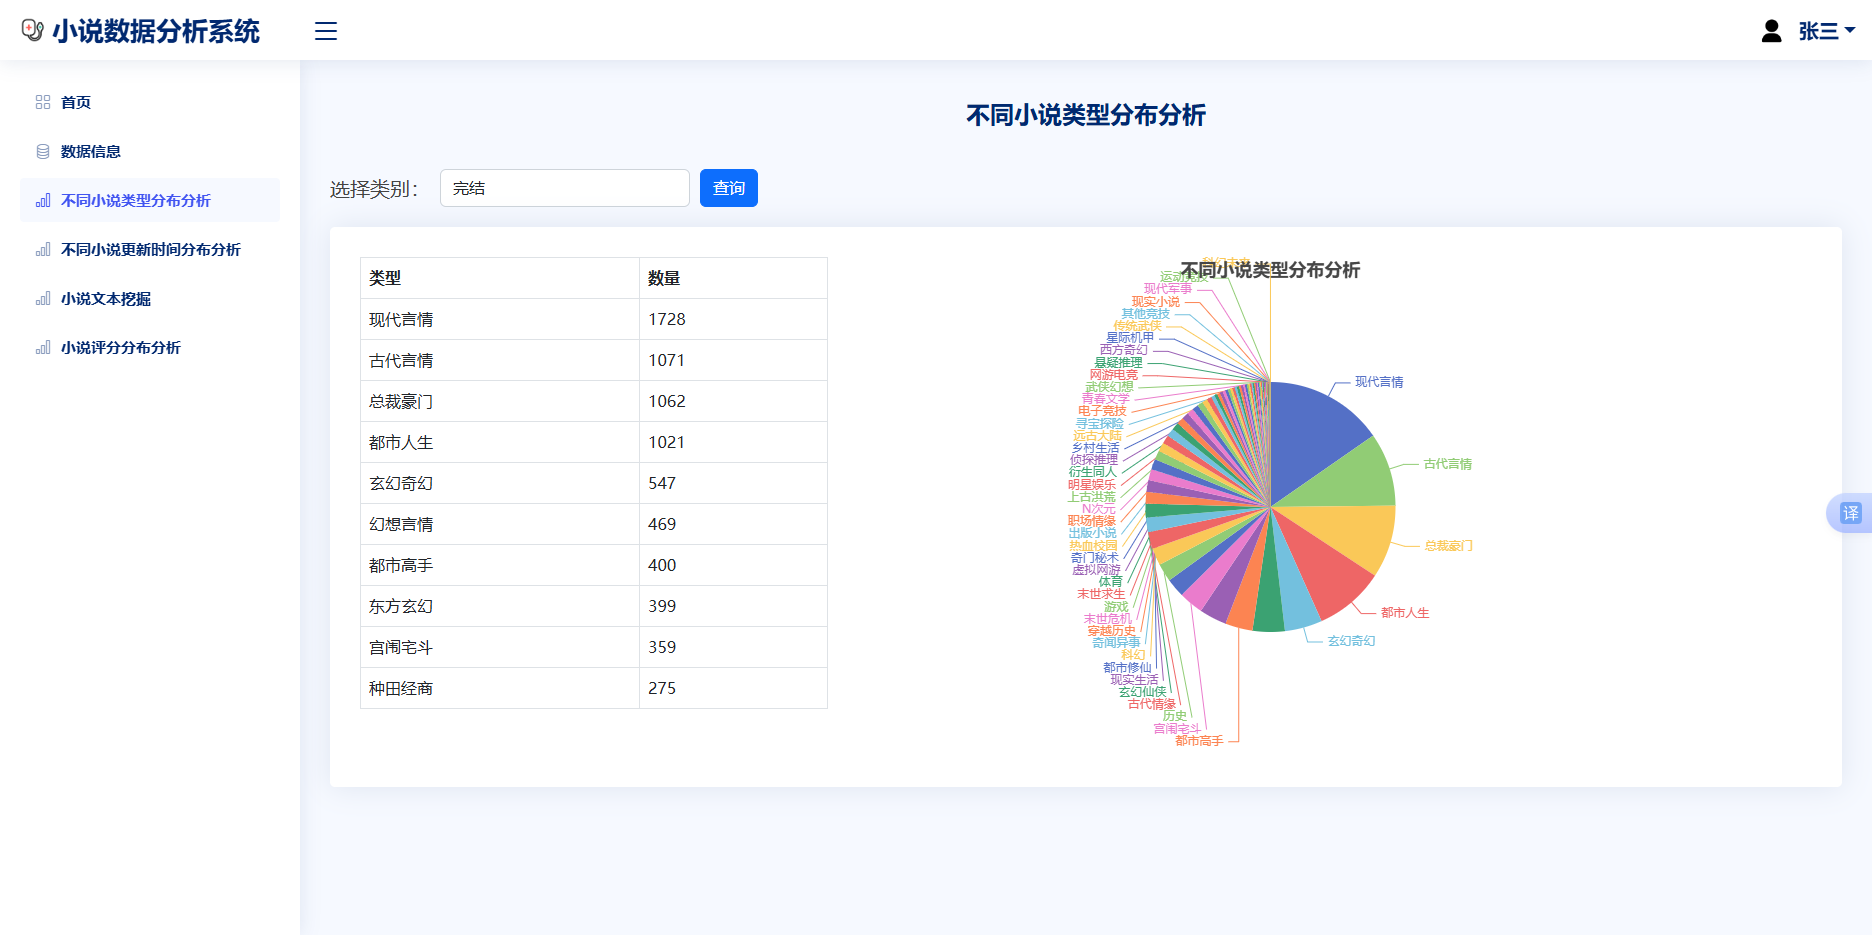The width and height of the screenshot is (1872, 935).
Task: Open the 张三 user dropdown
Action: click(1826, 31)
